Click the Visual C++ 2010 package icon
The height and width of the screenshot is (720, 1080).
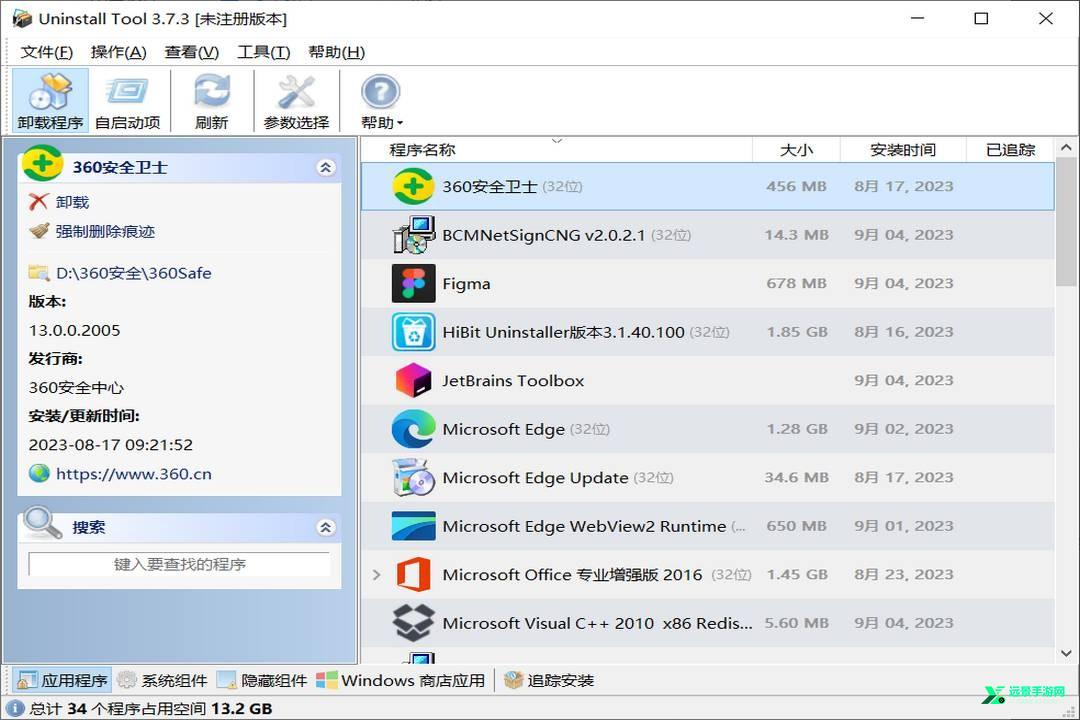pos(413,623)
